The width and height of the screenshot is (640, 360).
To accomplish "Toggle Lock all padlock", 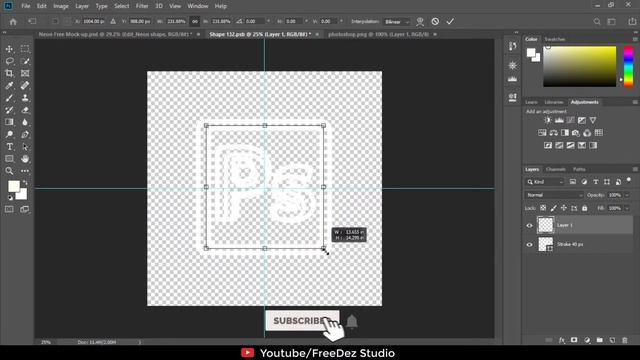I will [584, 208].
